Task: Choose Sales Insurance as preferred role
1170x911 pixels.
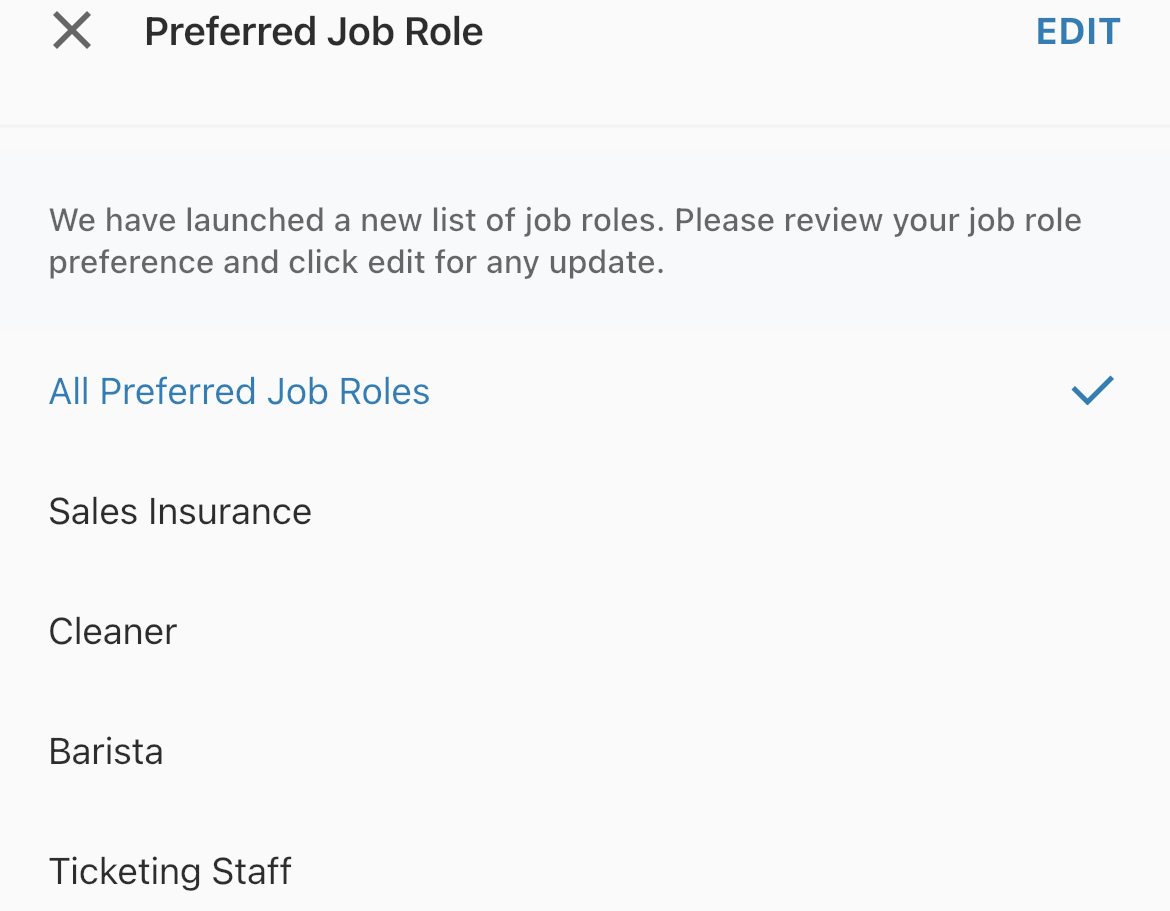Action: [x=180, y=511]
